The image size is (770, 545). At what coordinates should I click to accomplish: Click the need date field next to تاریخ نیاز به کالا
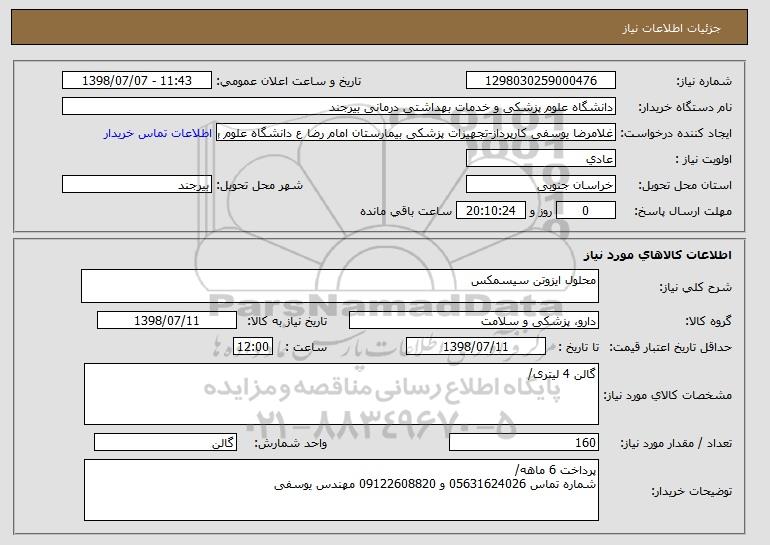(x=167, y=321)
